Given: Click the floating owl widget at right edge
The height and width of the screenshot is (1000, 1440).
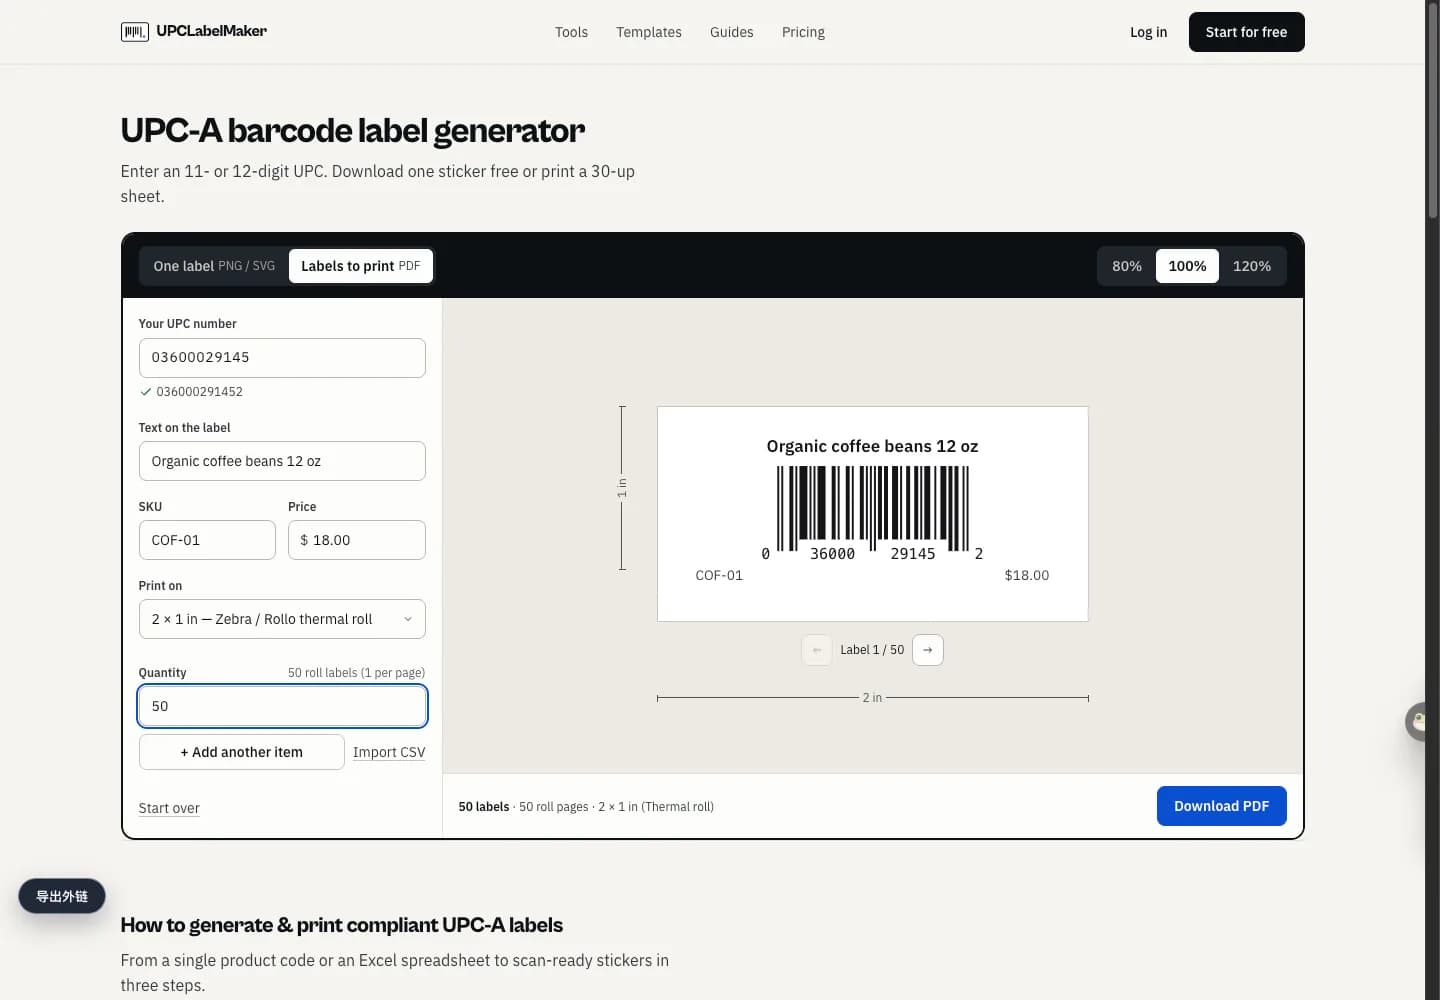Looking at the screenshot, I should point(1417,721).
